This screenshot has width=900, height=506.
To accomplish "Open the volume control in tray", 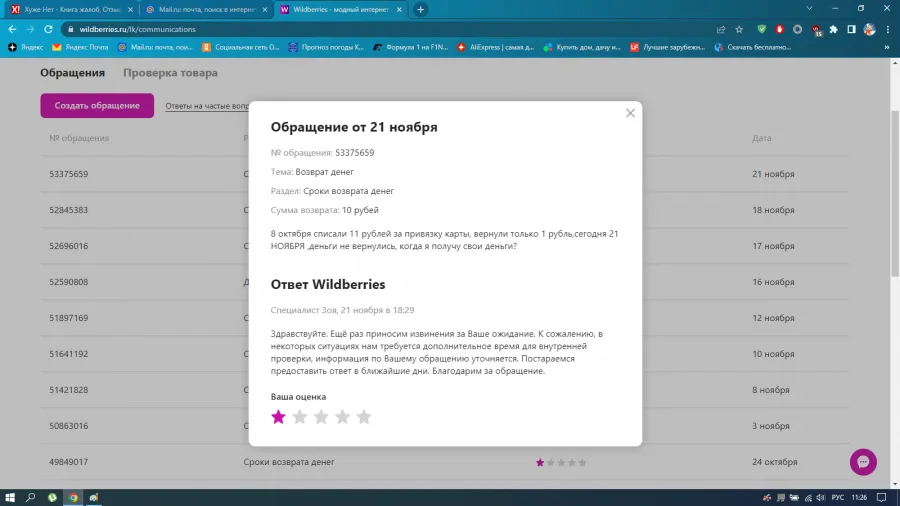I will point(821,497).
